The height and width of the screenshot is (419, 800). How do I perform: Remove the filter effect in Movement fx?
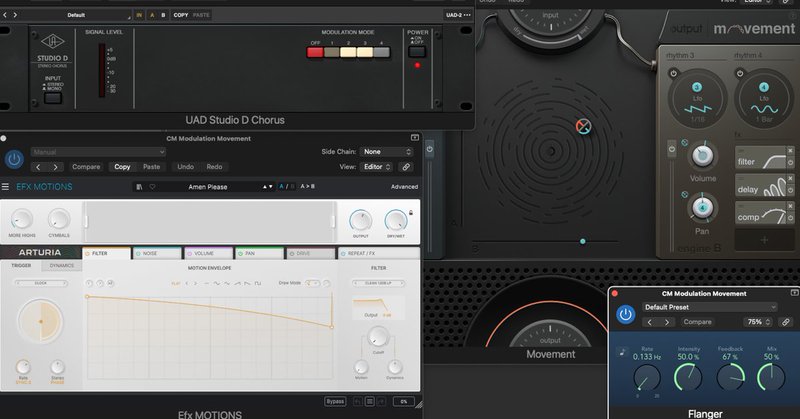(x=790, y=151)
